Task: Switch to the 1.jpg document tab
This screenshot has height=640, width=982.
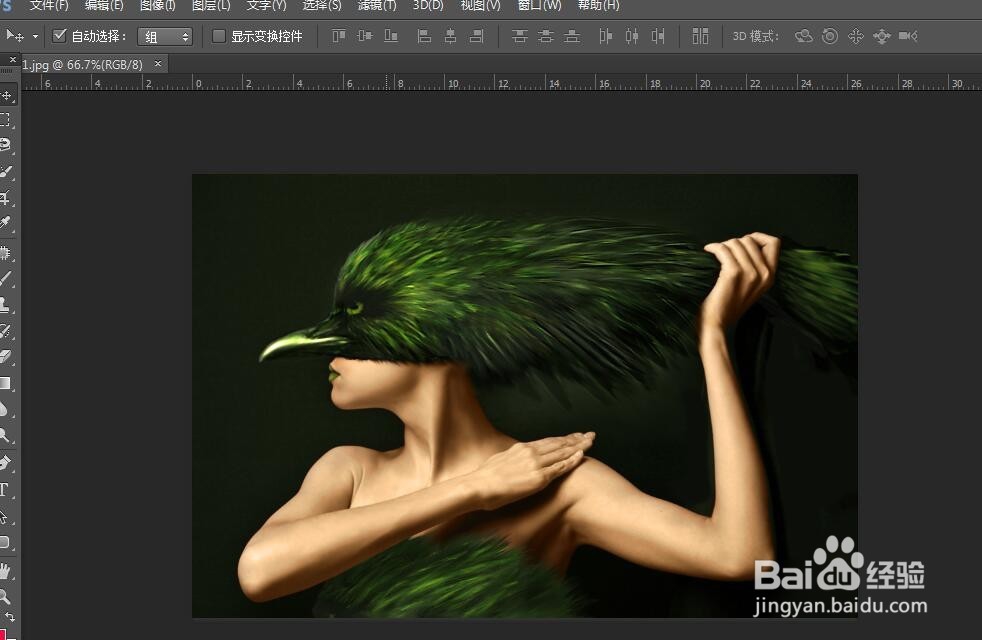Action: 83,65
